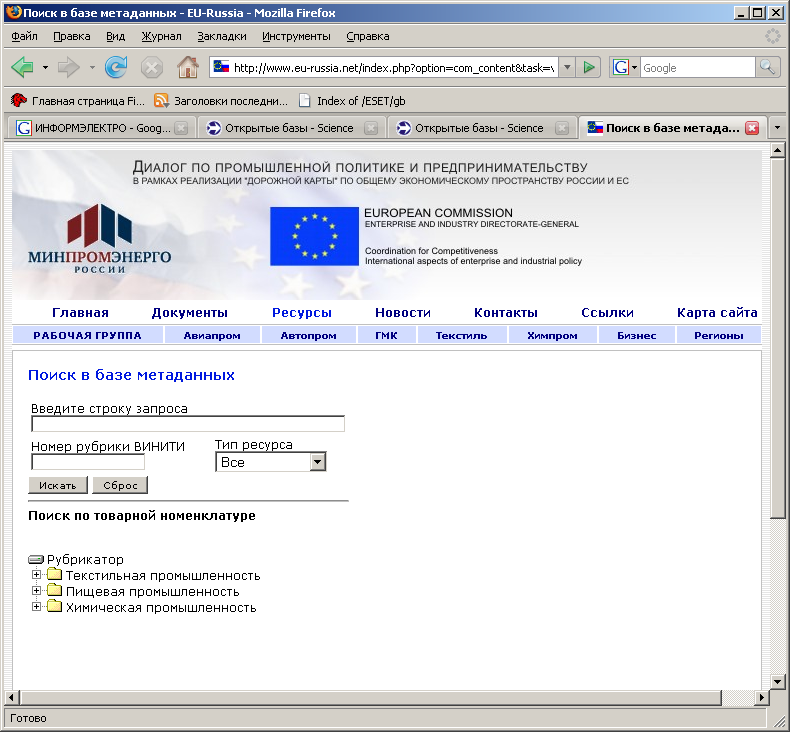Open the Тип ресурса dropdown showing Все
790x732 pixels.
271,461
